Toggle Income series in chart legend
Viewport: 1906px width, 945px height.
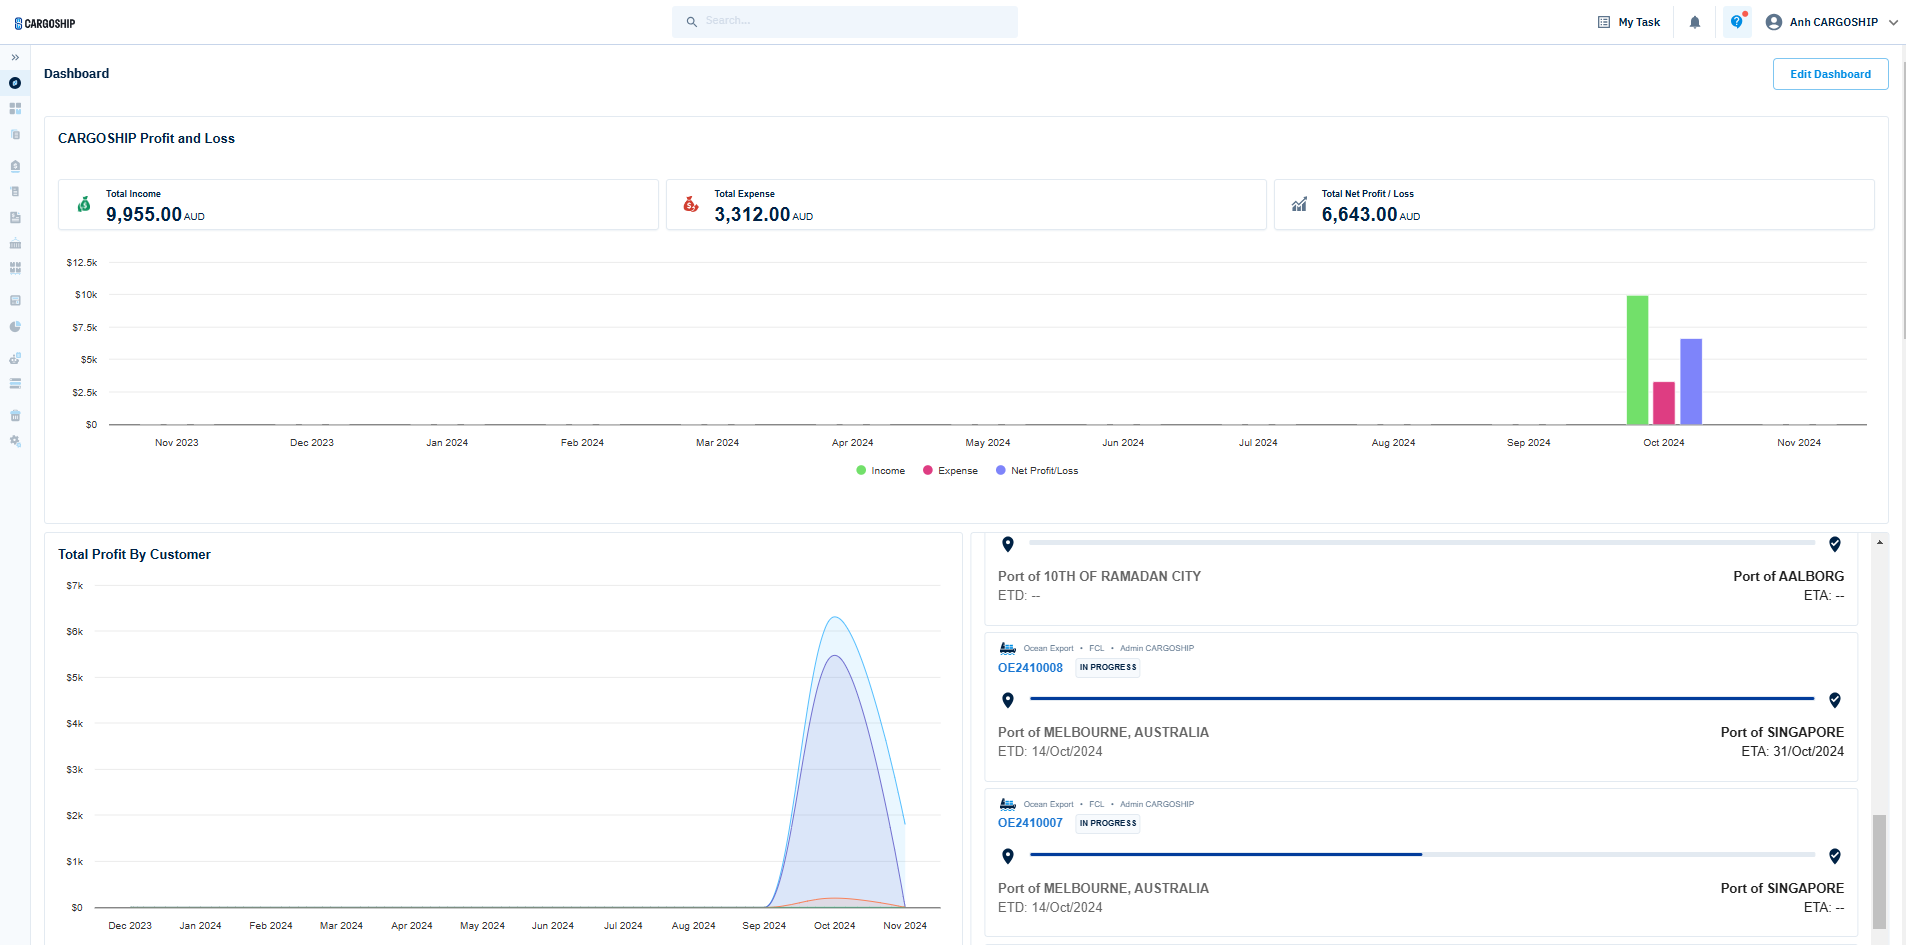coord(880,471)
